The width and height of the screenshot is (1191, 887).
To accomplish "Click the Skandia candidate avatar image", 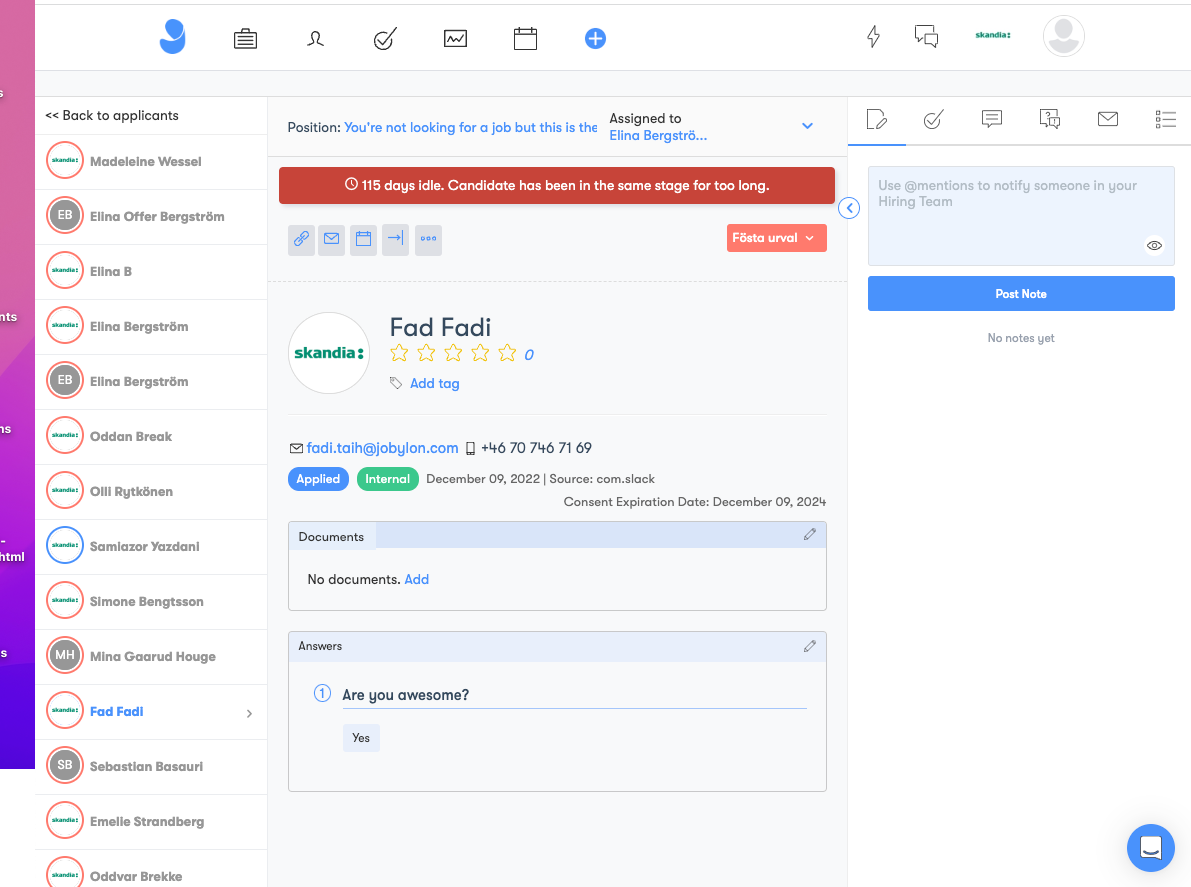I will (x=329, y=353).
